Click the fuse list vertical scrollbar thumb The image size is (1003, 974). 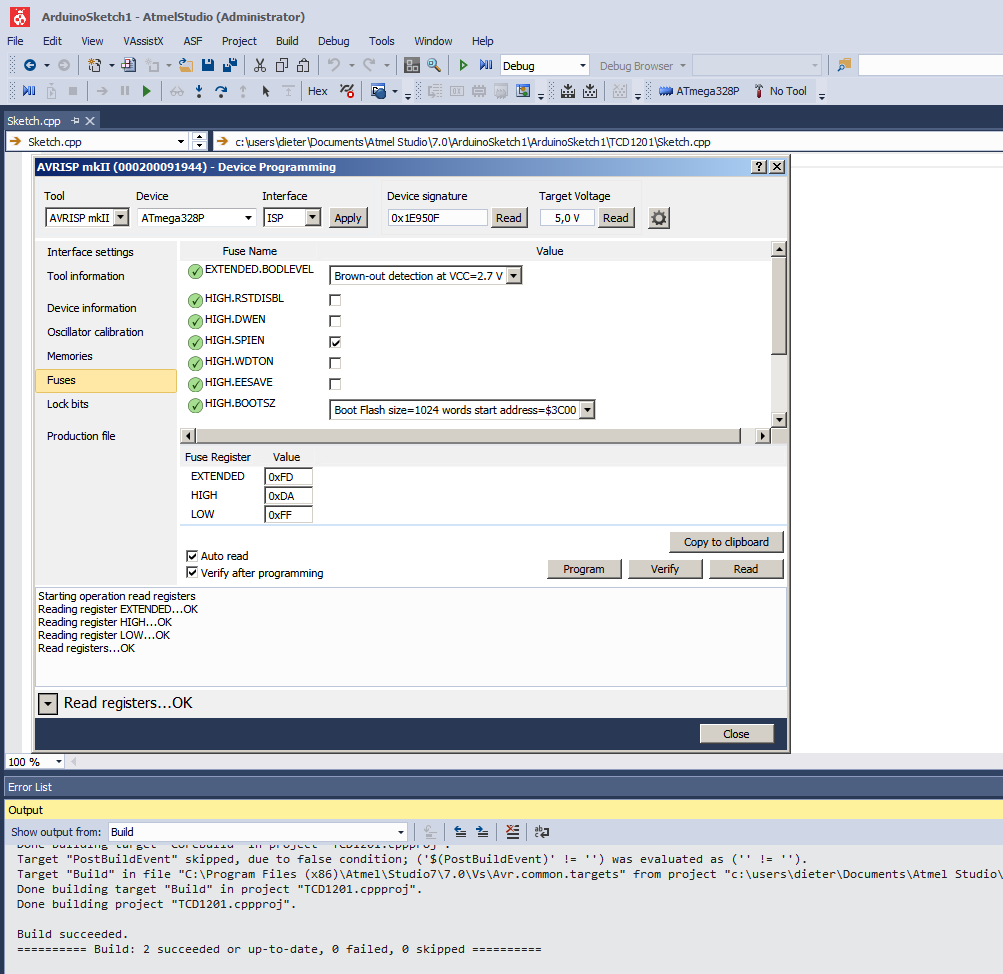click(778, 306)
